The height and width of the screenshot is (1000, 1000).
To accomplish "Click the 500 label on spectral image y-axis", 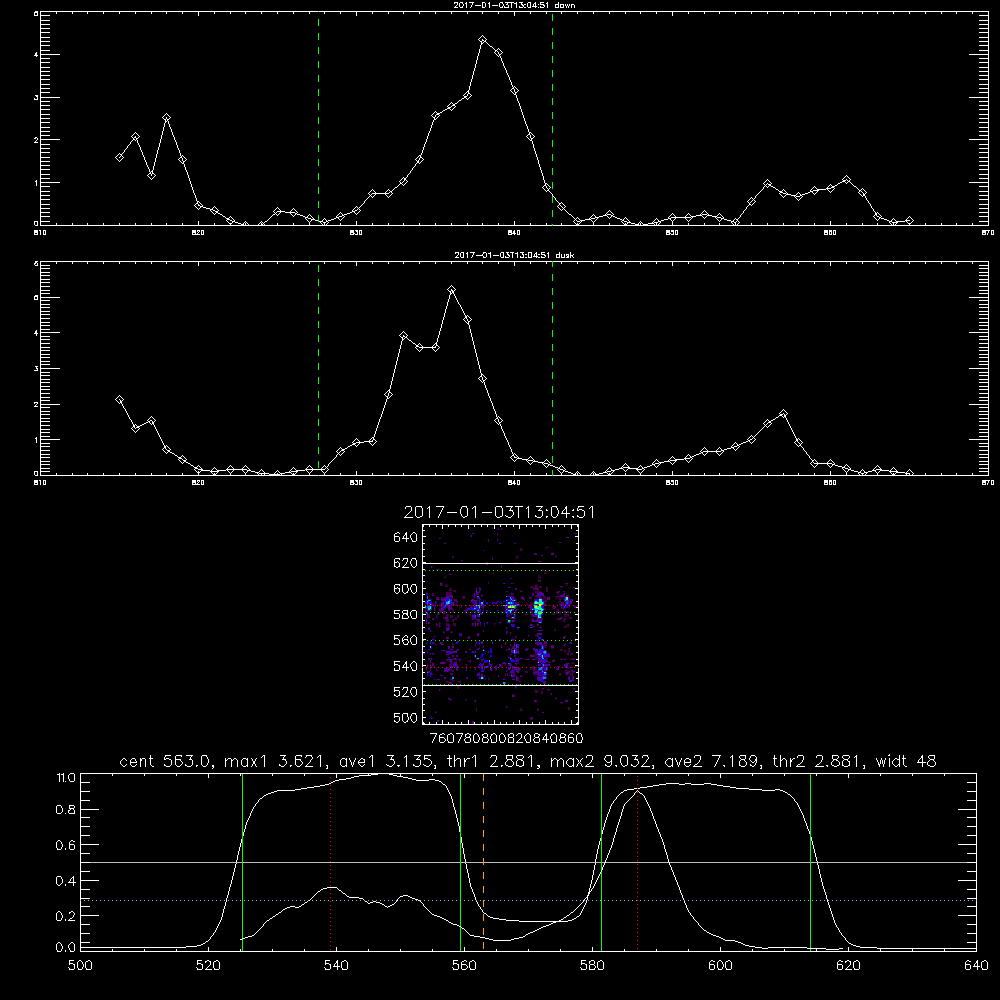I will 406,717.
